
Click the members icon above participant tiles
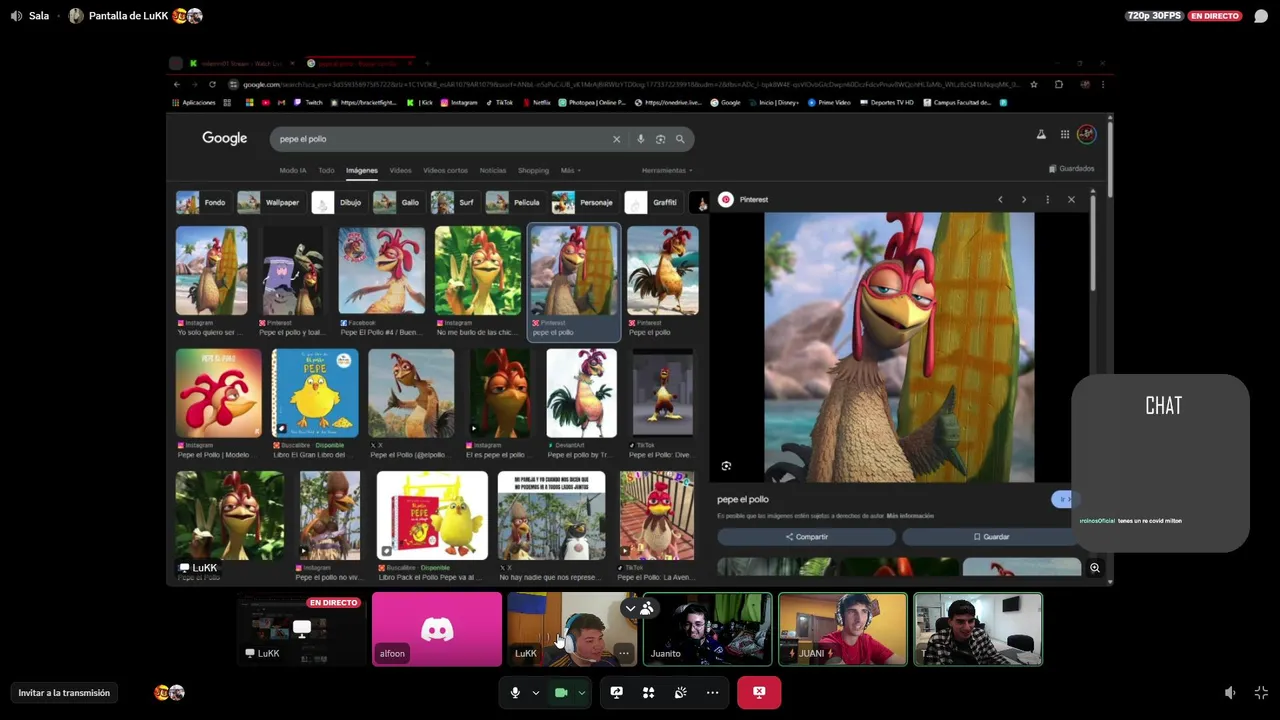point(647,607)
